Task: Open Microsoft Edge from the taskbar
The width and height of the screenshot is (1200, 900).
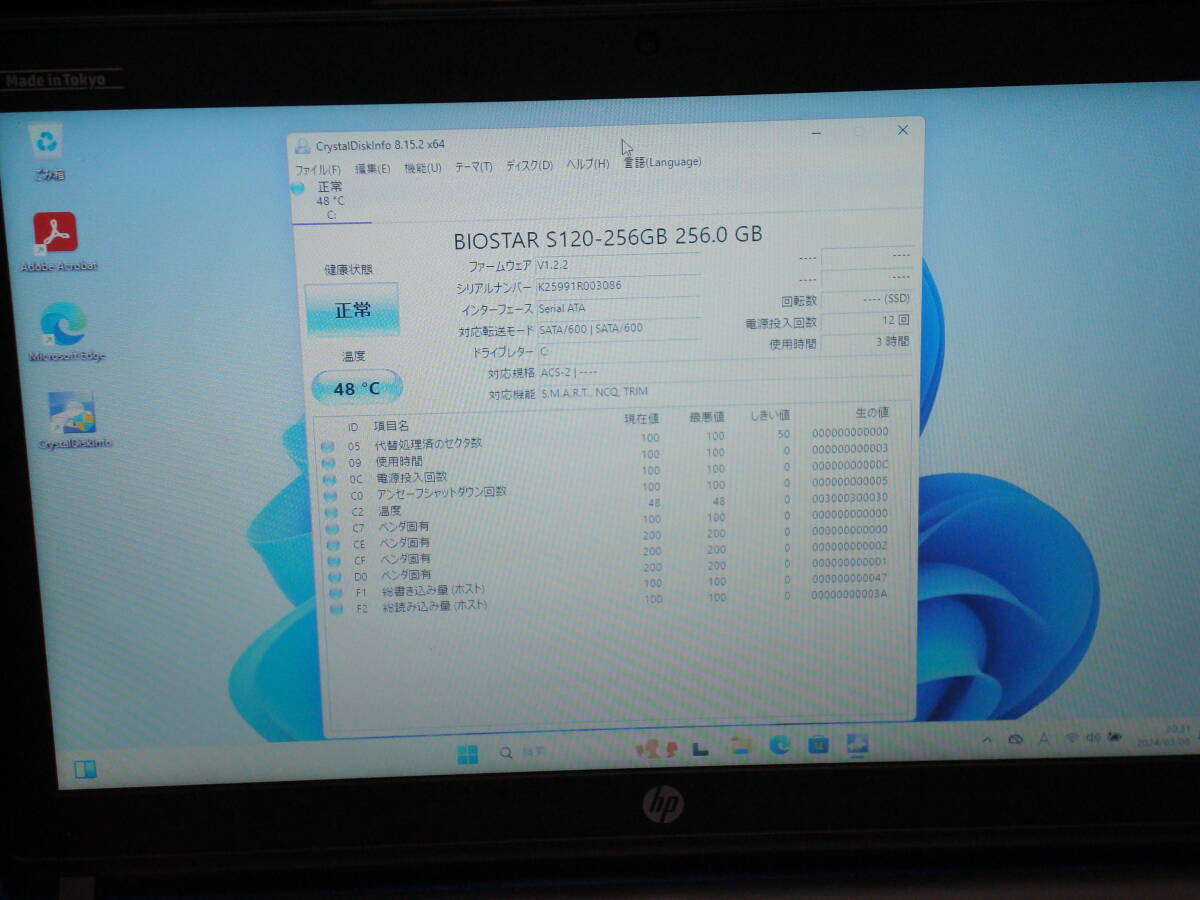Action: pos(780,745)
